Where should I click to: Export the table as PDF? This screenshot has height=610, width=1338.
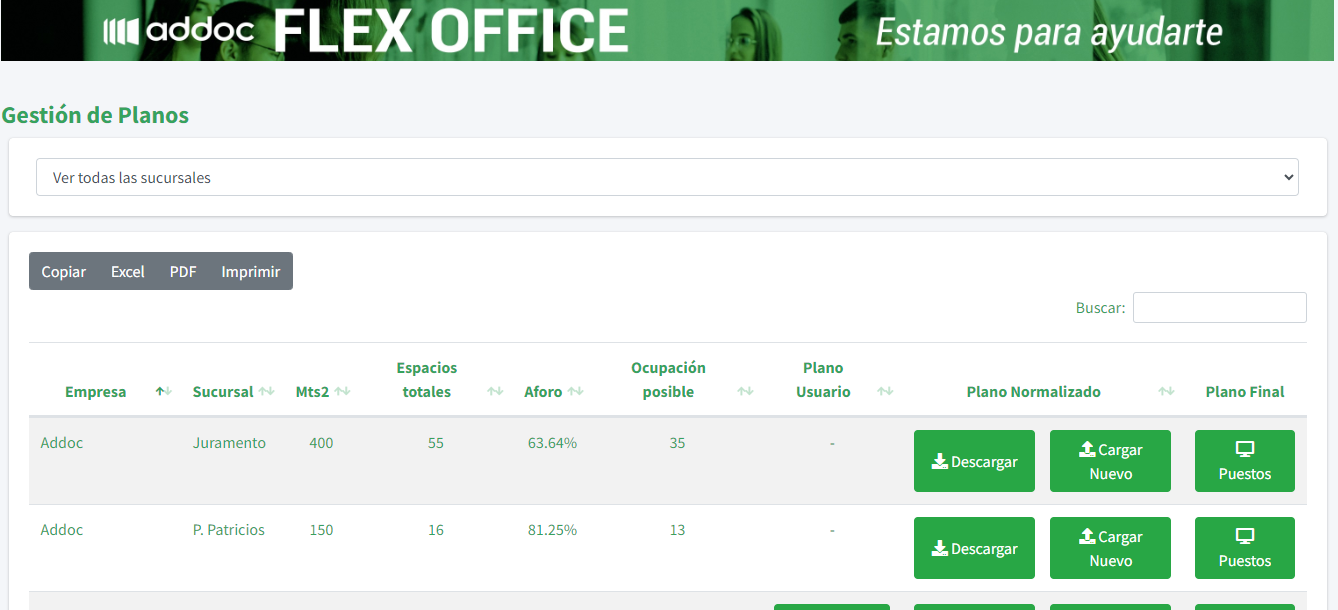[183, 271]
